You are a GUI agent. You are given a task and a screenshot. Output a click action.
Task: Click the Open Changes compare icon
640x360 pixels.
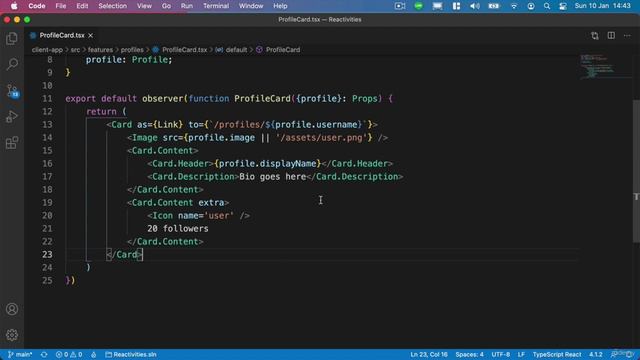tap(595, 36)
